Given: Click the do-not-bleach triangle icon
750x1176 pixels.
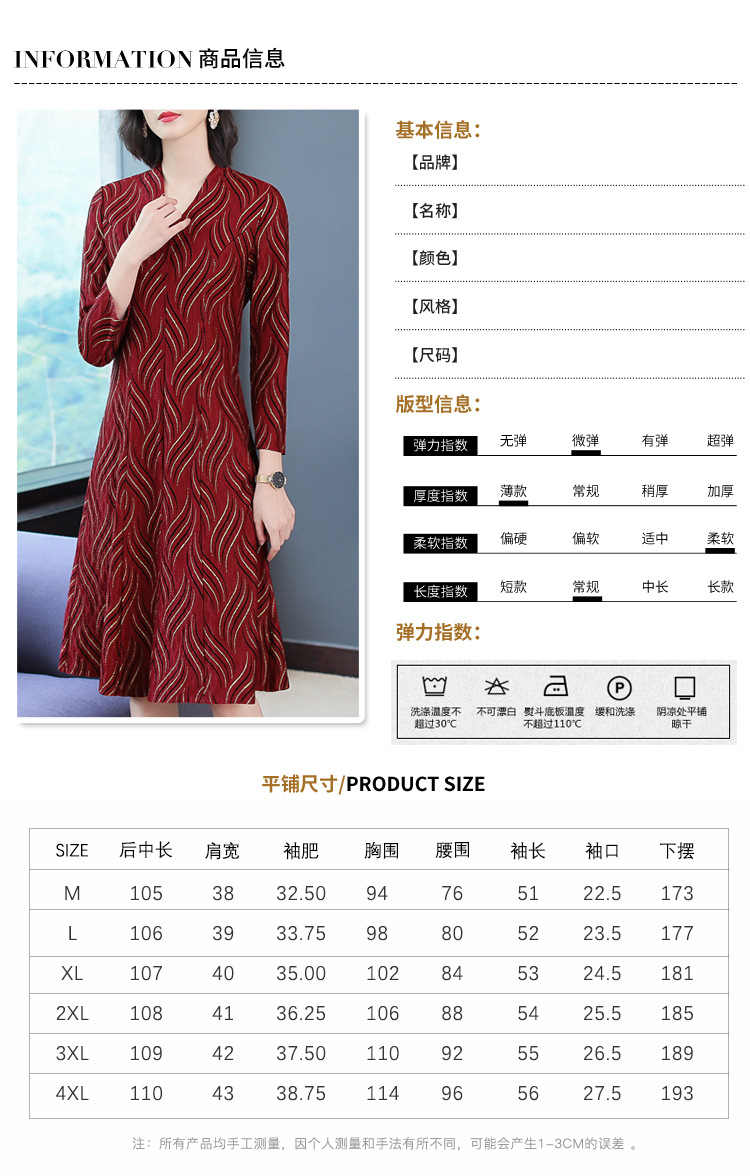Looking at the screenshot, I should pyautogui.click(x=496, y=686).
